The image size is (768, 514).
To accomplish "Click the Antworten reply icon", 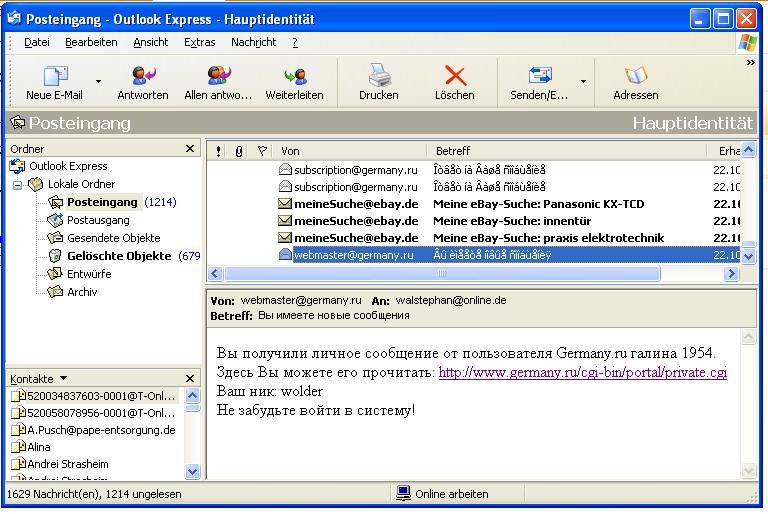I will point(144,75).
